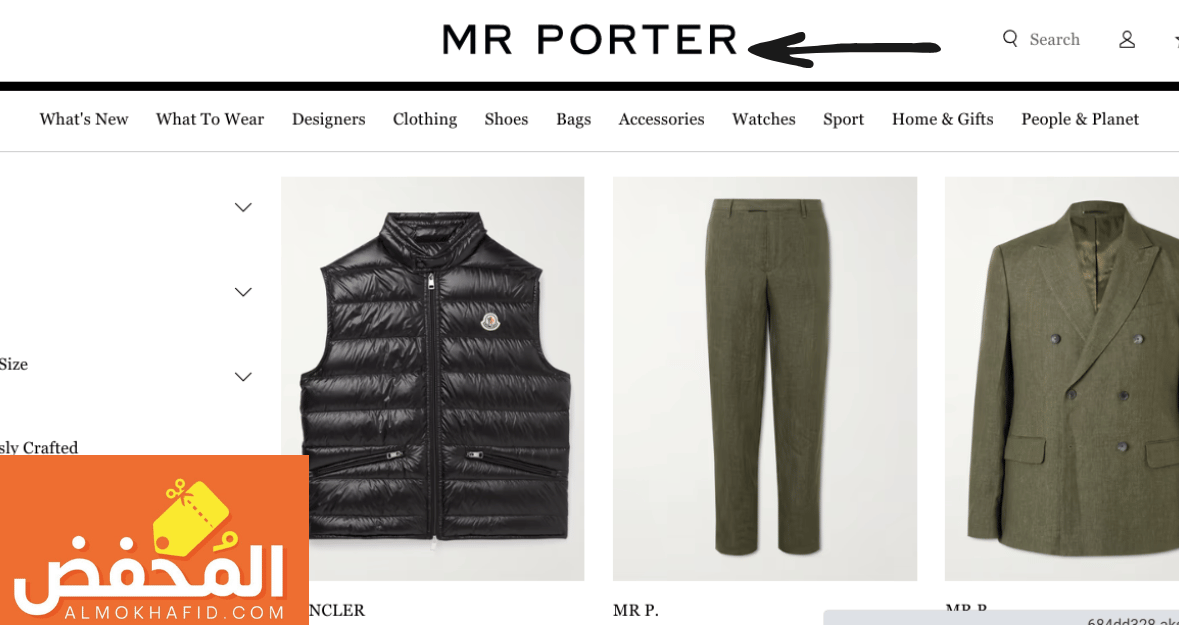
Task: Open the People & Planet menu
Action: click(x=1080, y=119)
